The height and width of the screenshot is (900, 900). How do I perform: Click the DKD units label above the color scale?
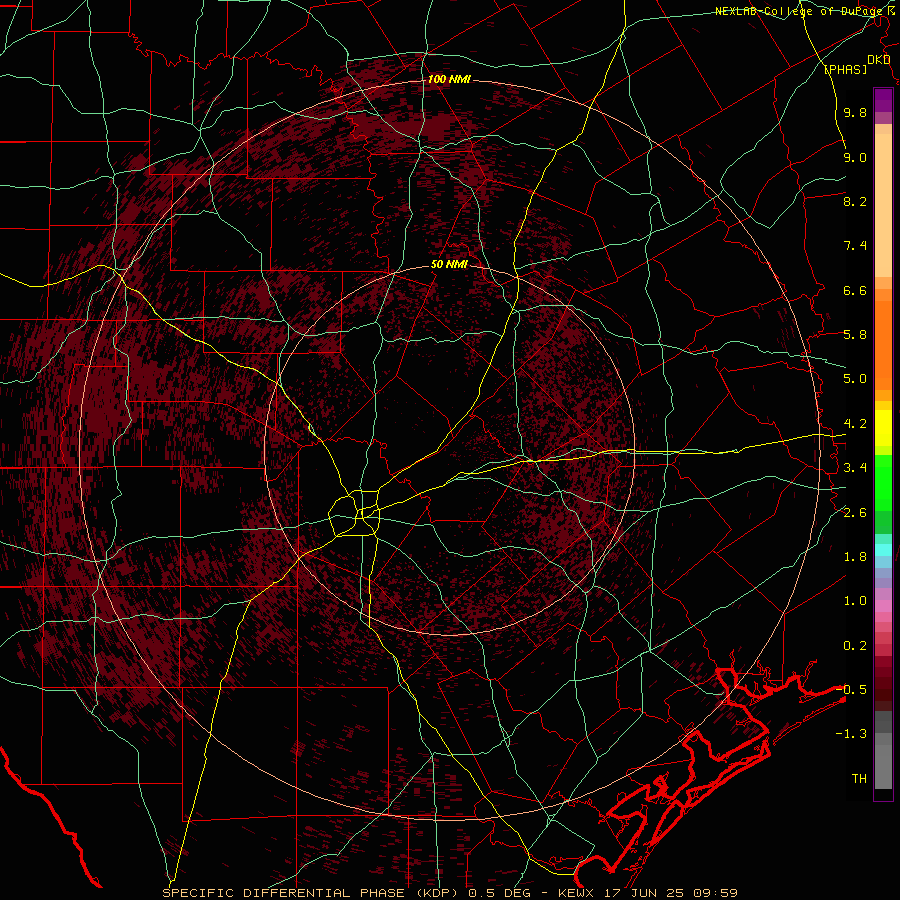click(878, 60)
